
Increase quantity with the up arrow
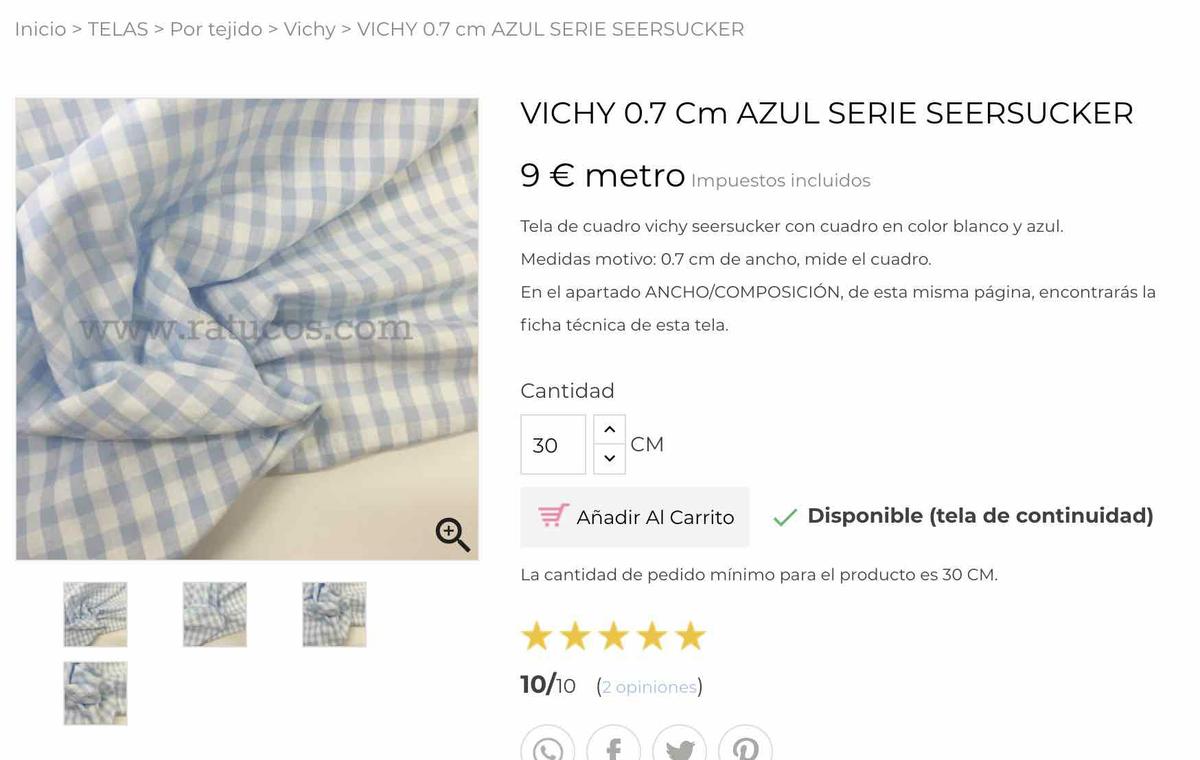point(609,429)
